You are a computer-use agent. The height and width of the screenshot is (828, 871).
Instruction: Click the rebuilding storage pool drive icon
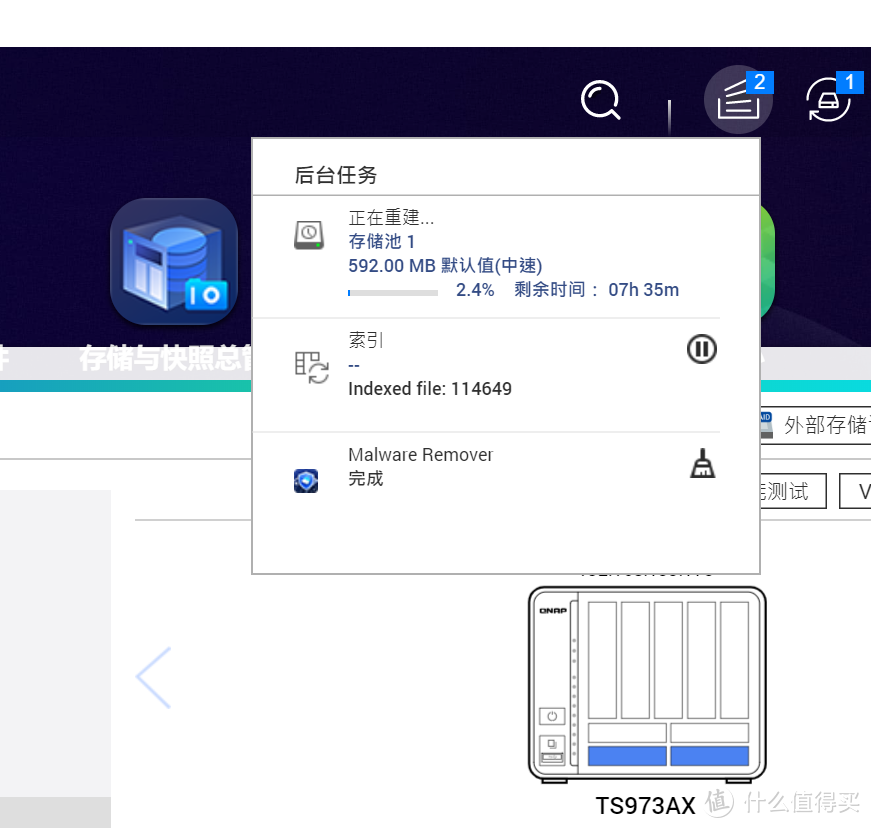coord(309,234)
